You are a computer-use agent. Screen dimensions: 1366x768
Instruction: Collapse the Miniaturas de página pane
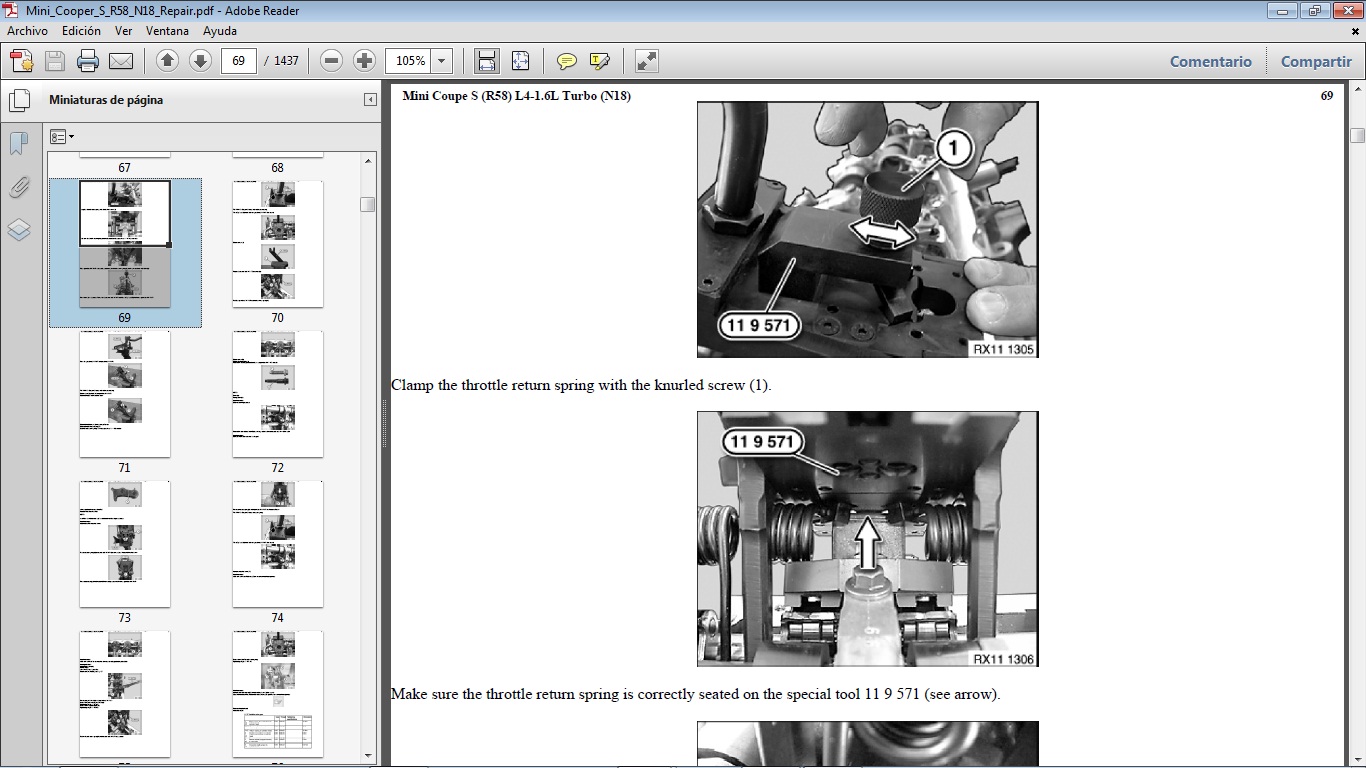coord(370,100)
